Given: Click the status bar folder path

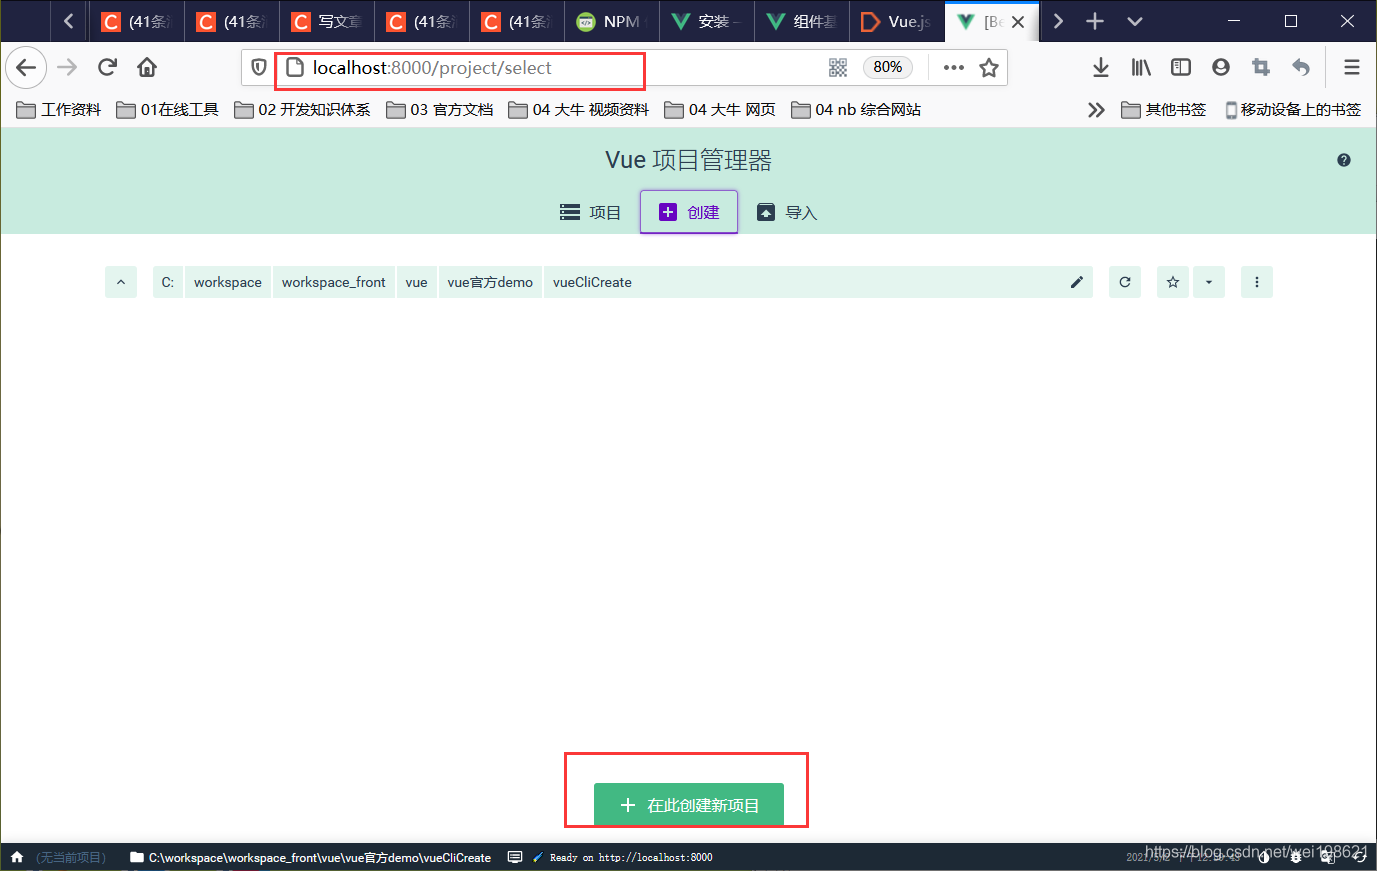Looking at the screenshot, I should (x=311, y=857).
